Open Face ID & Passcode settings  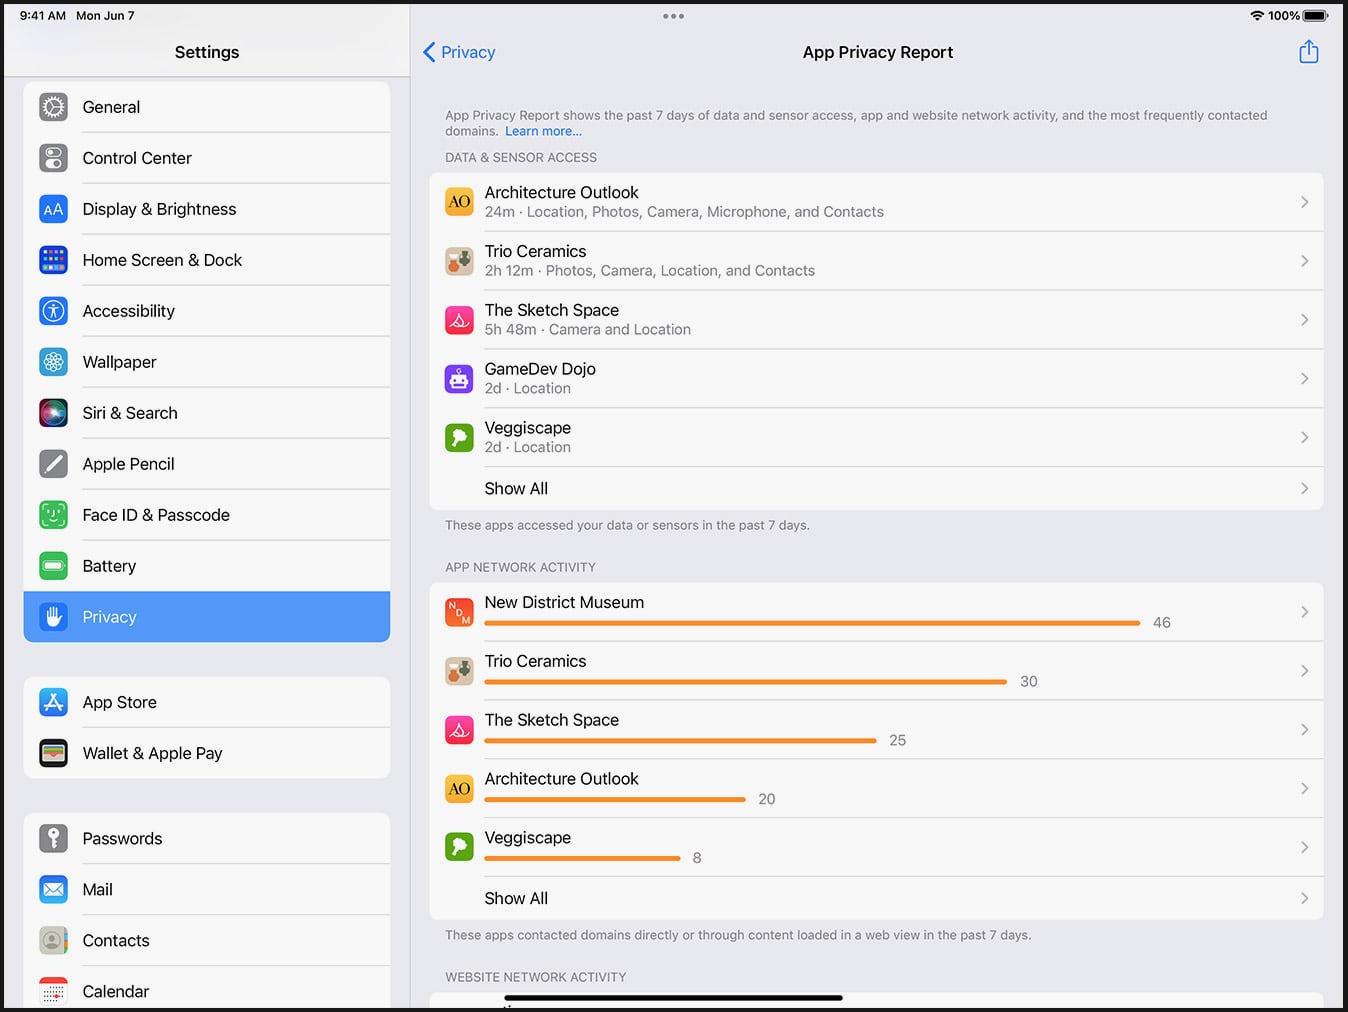(207, 515)
